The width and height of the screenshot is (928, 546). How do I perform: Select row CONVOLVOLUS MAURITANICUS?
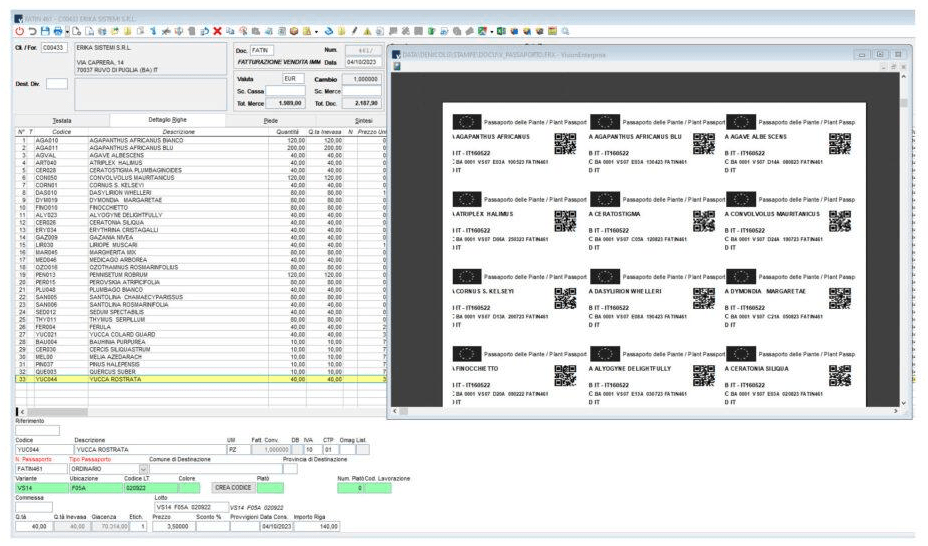[x=200, y=177]
